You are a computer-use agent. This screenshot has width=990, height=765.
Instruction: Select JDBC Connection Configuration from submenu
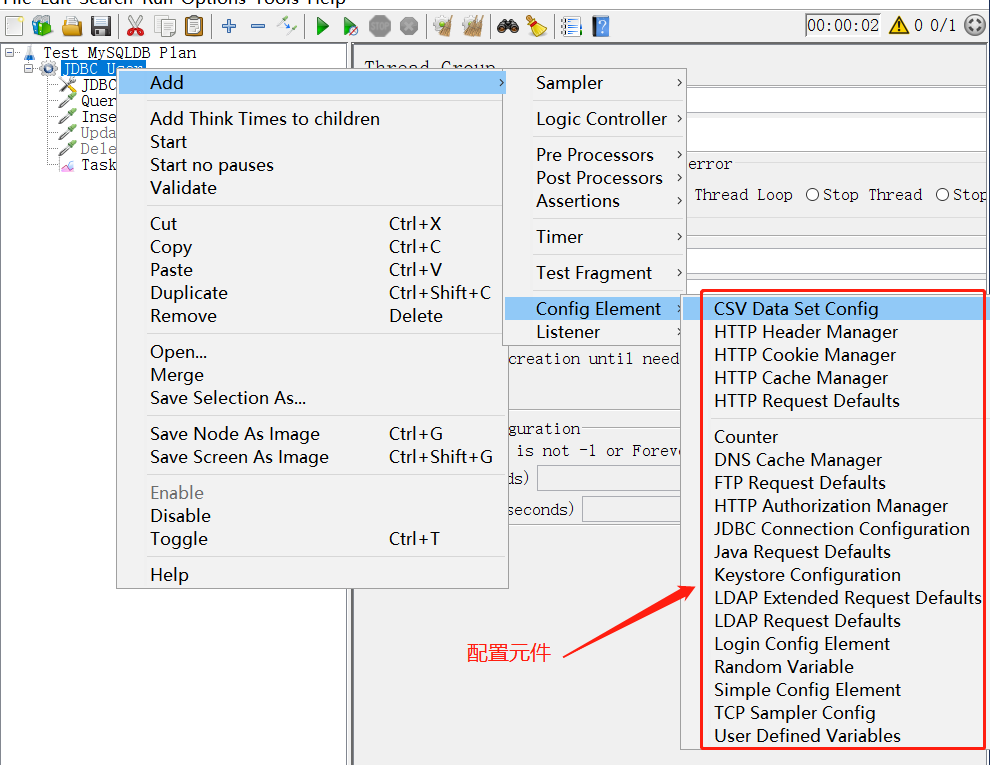841,529
